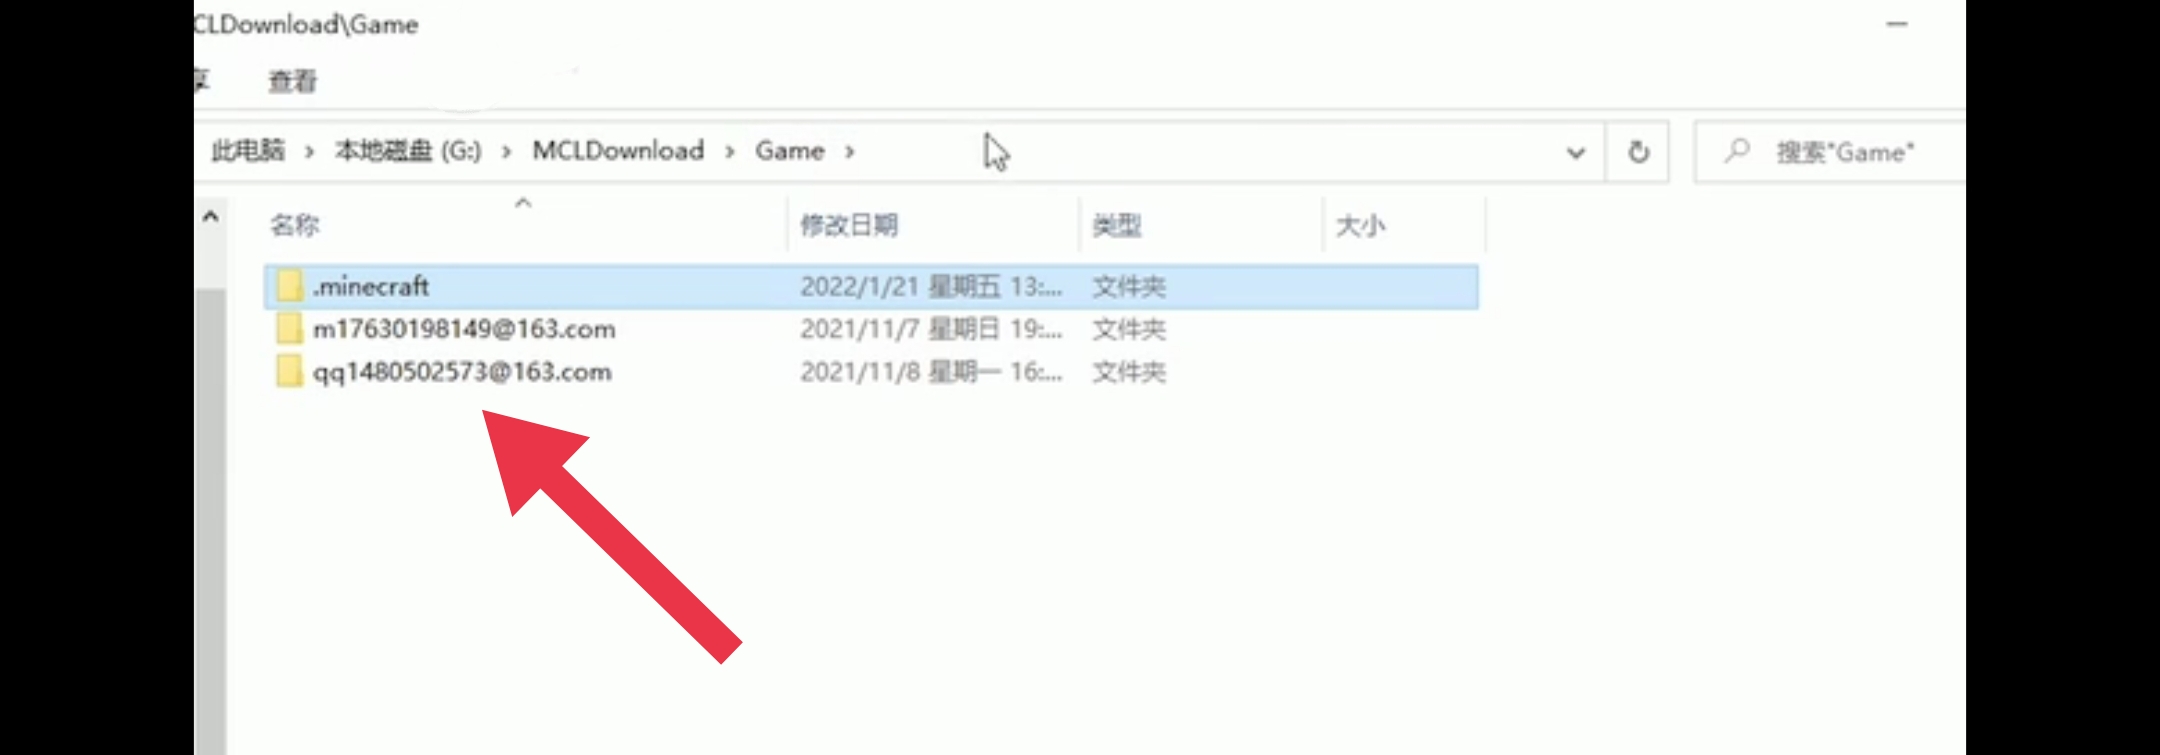The height and width of the screenshot is (755, 2160).
Task: Open the address bar history dropdown
Action: 1576,153
